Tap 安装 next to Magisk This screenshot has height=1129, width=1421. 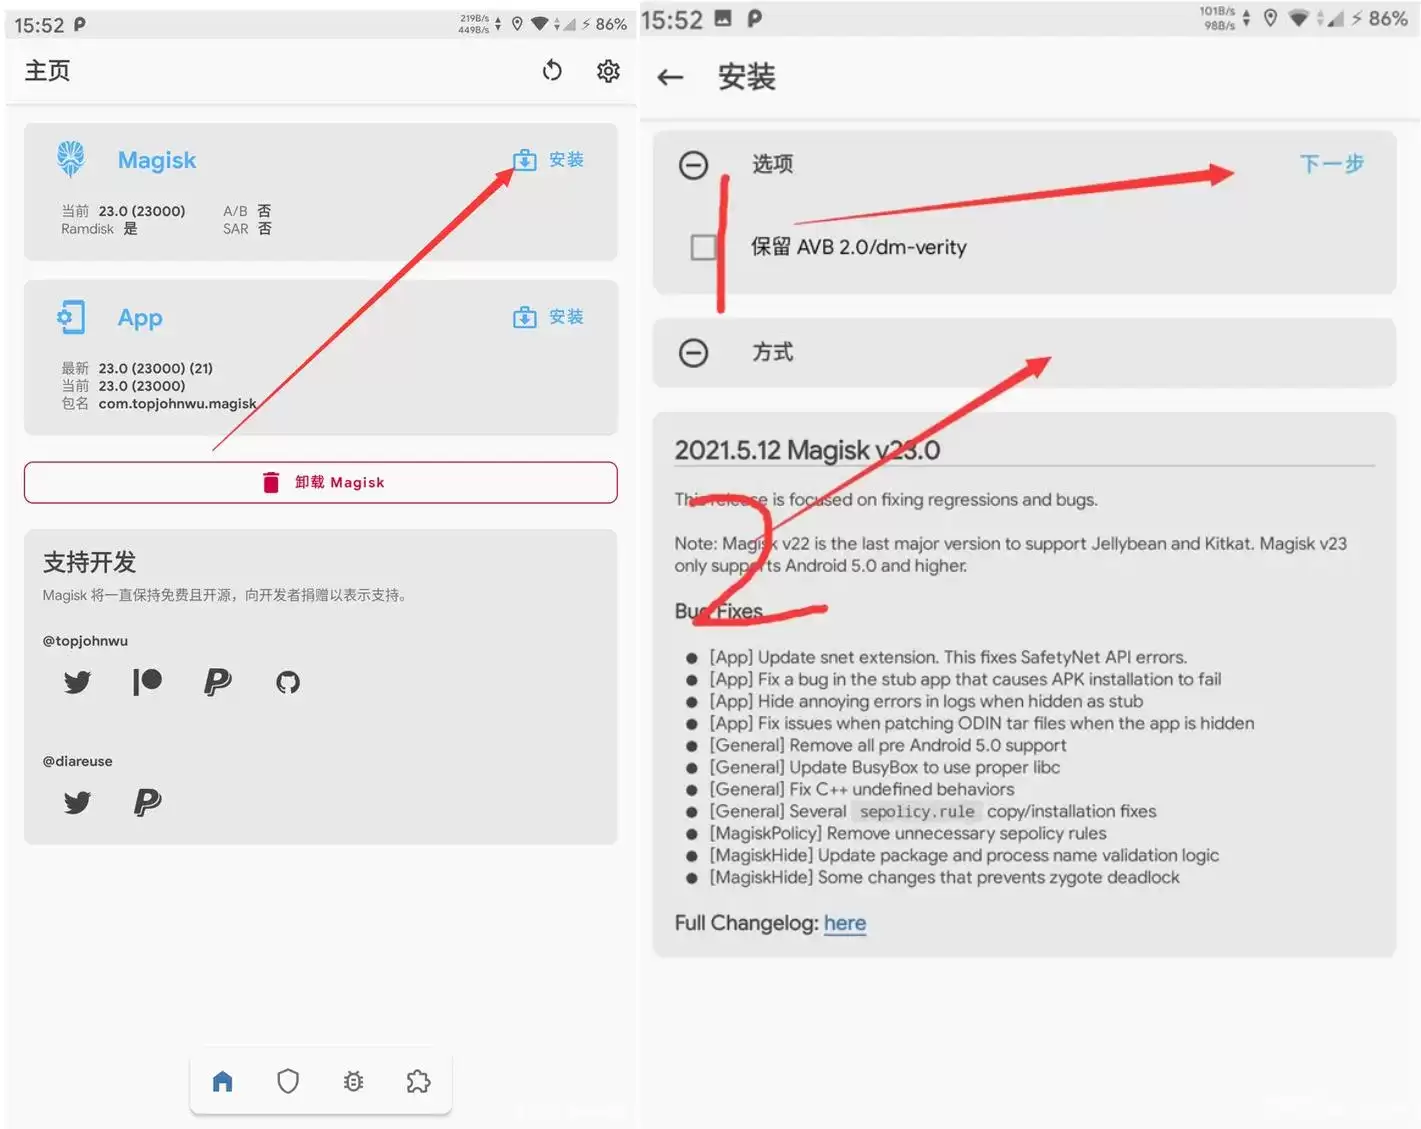(549, 160)
